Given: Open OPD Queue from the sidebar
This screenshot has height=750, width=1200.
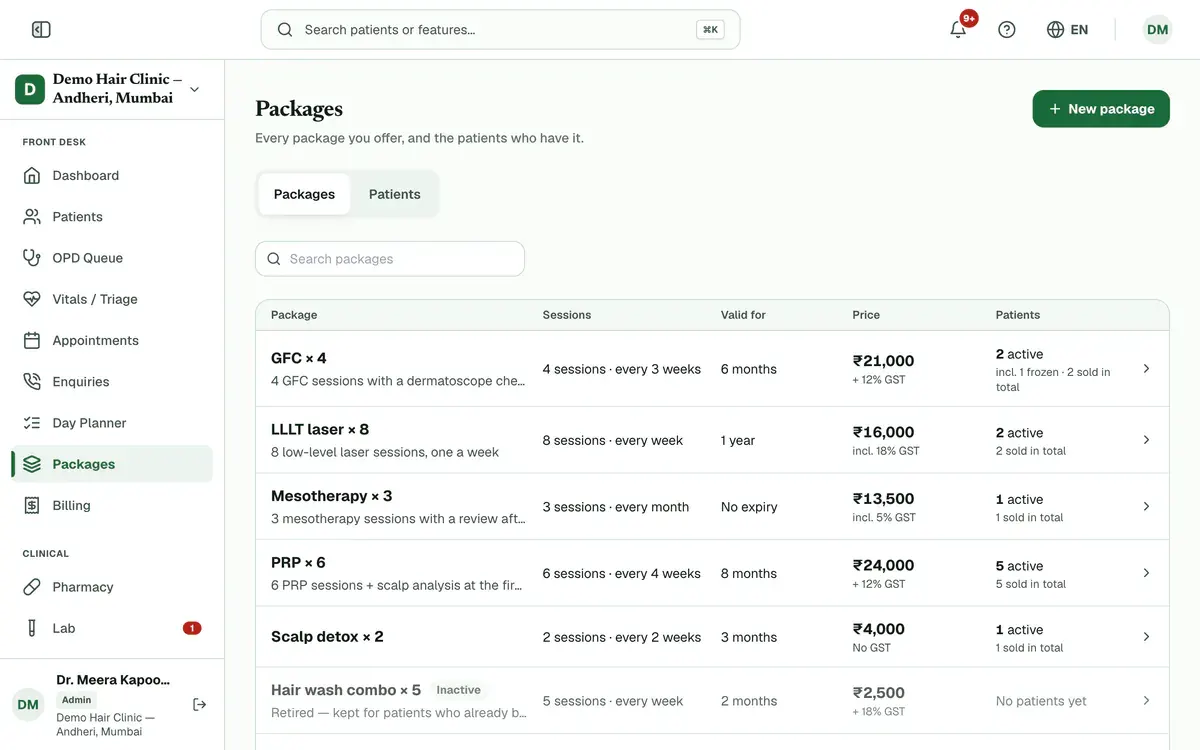Looking at the screenshot, I should pos(112,258).
